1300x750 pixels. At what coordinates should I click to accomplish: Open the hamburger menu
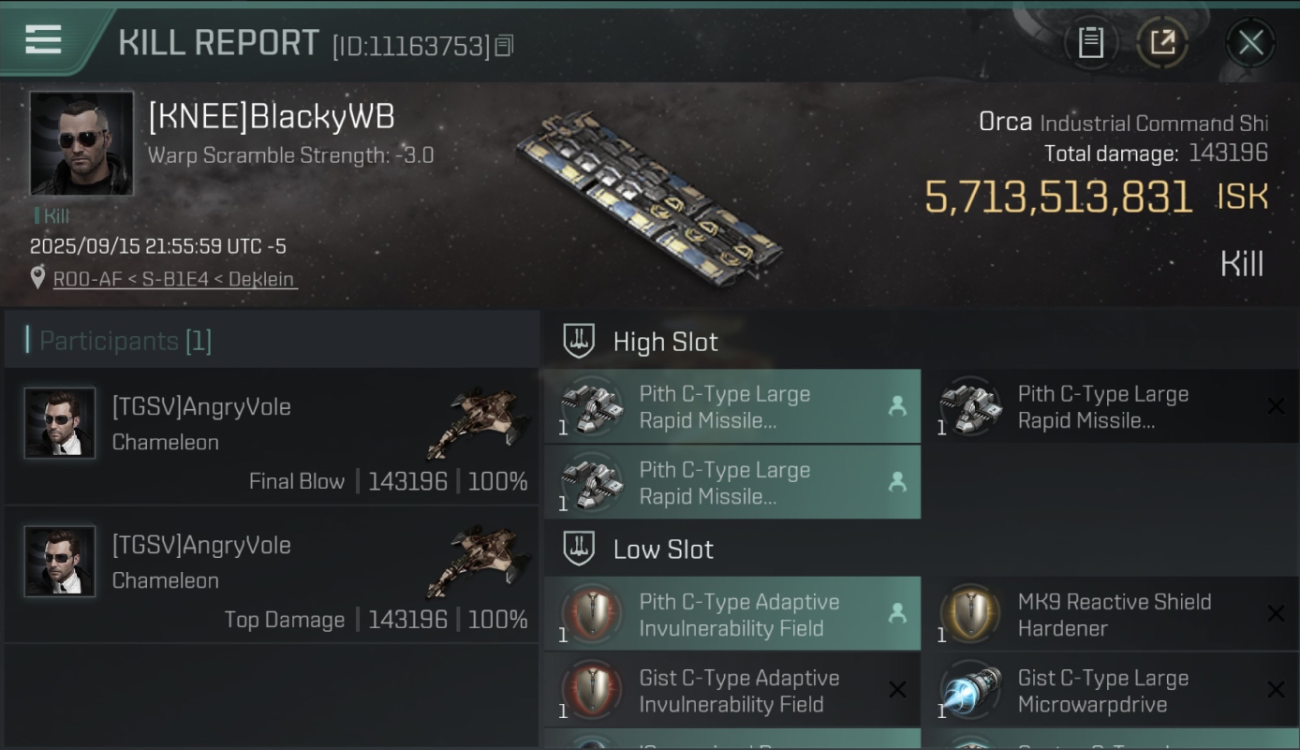43,40
